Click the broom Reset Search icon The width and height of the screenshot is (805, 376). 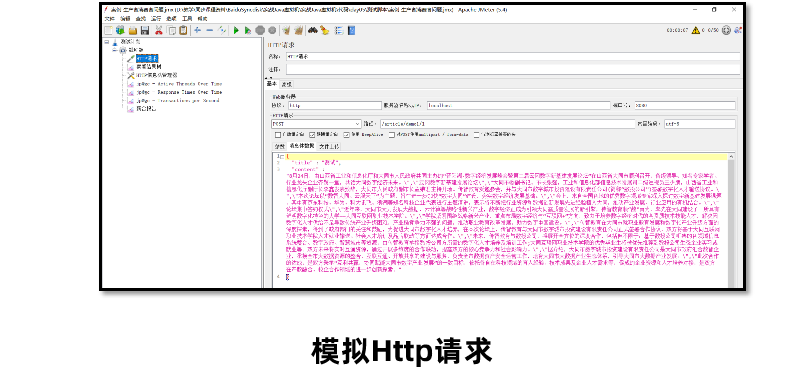(324, 30)
